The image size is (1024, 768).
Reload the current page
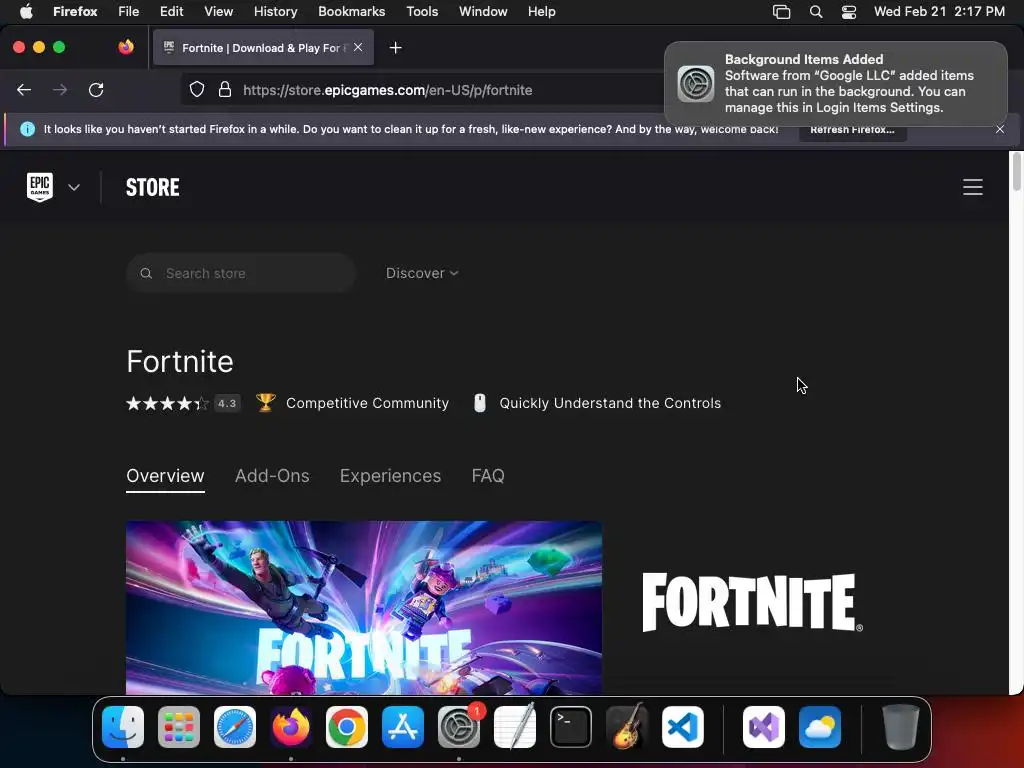[96, 89]
